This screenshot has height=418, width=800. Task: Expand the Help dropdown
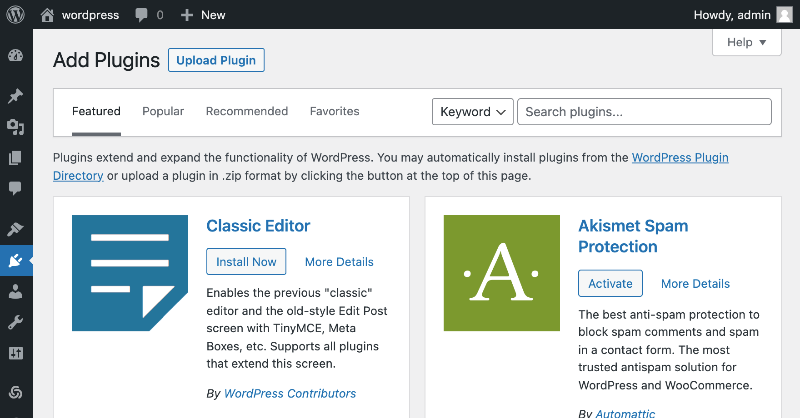pyautogui.click(x=746, y=42)
